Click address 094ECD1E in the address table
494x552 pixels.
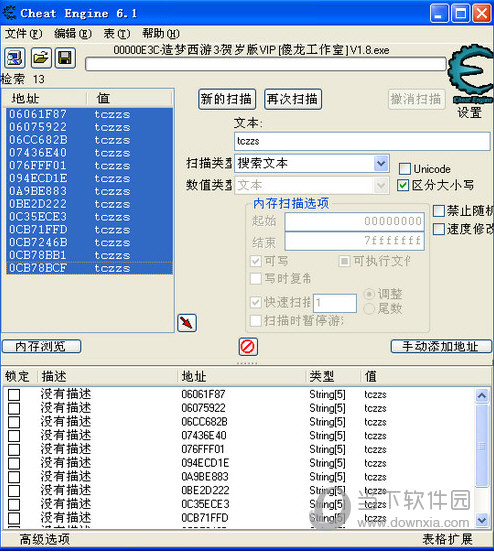tap(205, 463)
